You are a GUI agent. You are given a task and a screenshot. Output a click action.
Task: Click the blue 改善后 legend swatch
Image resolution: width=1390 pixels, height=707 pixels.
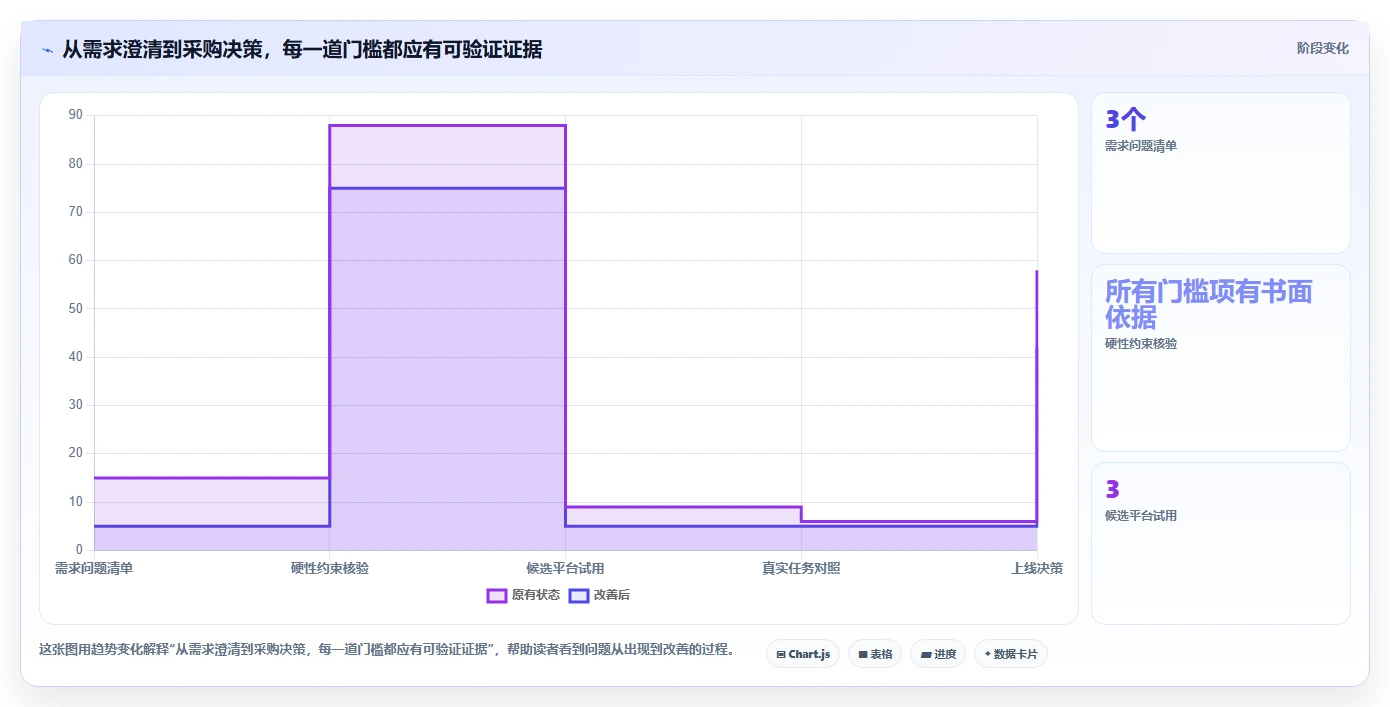(579, 595)
